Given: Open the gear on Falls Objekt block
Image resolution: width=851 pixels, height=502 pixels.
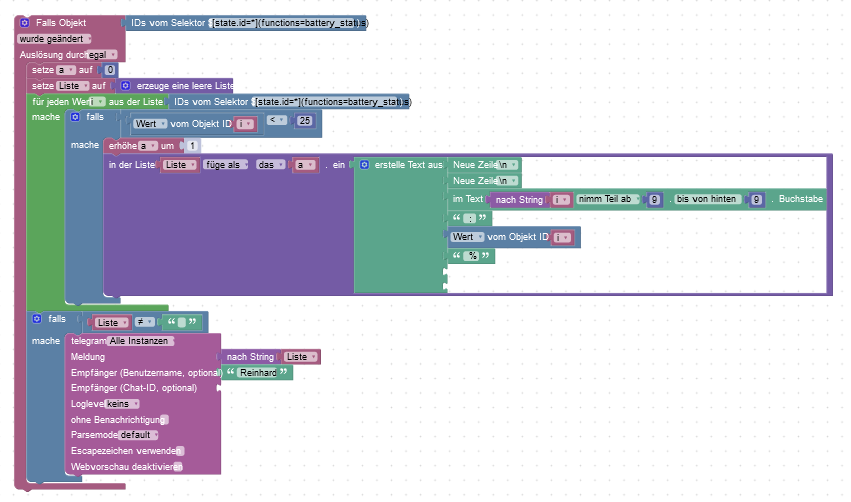Looking at the screenshot, I should click(x=24, y=23).
